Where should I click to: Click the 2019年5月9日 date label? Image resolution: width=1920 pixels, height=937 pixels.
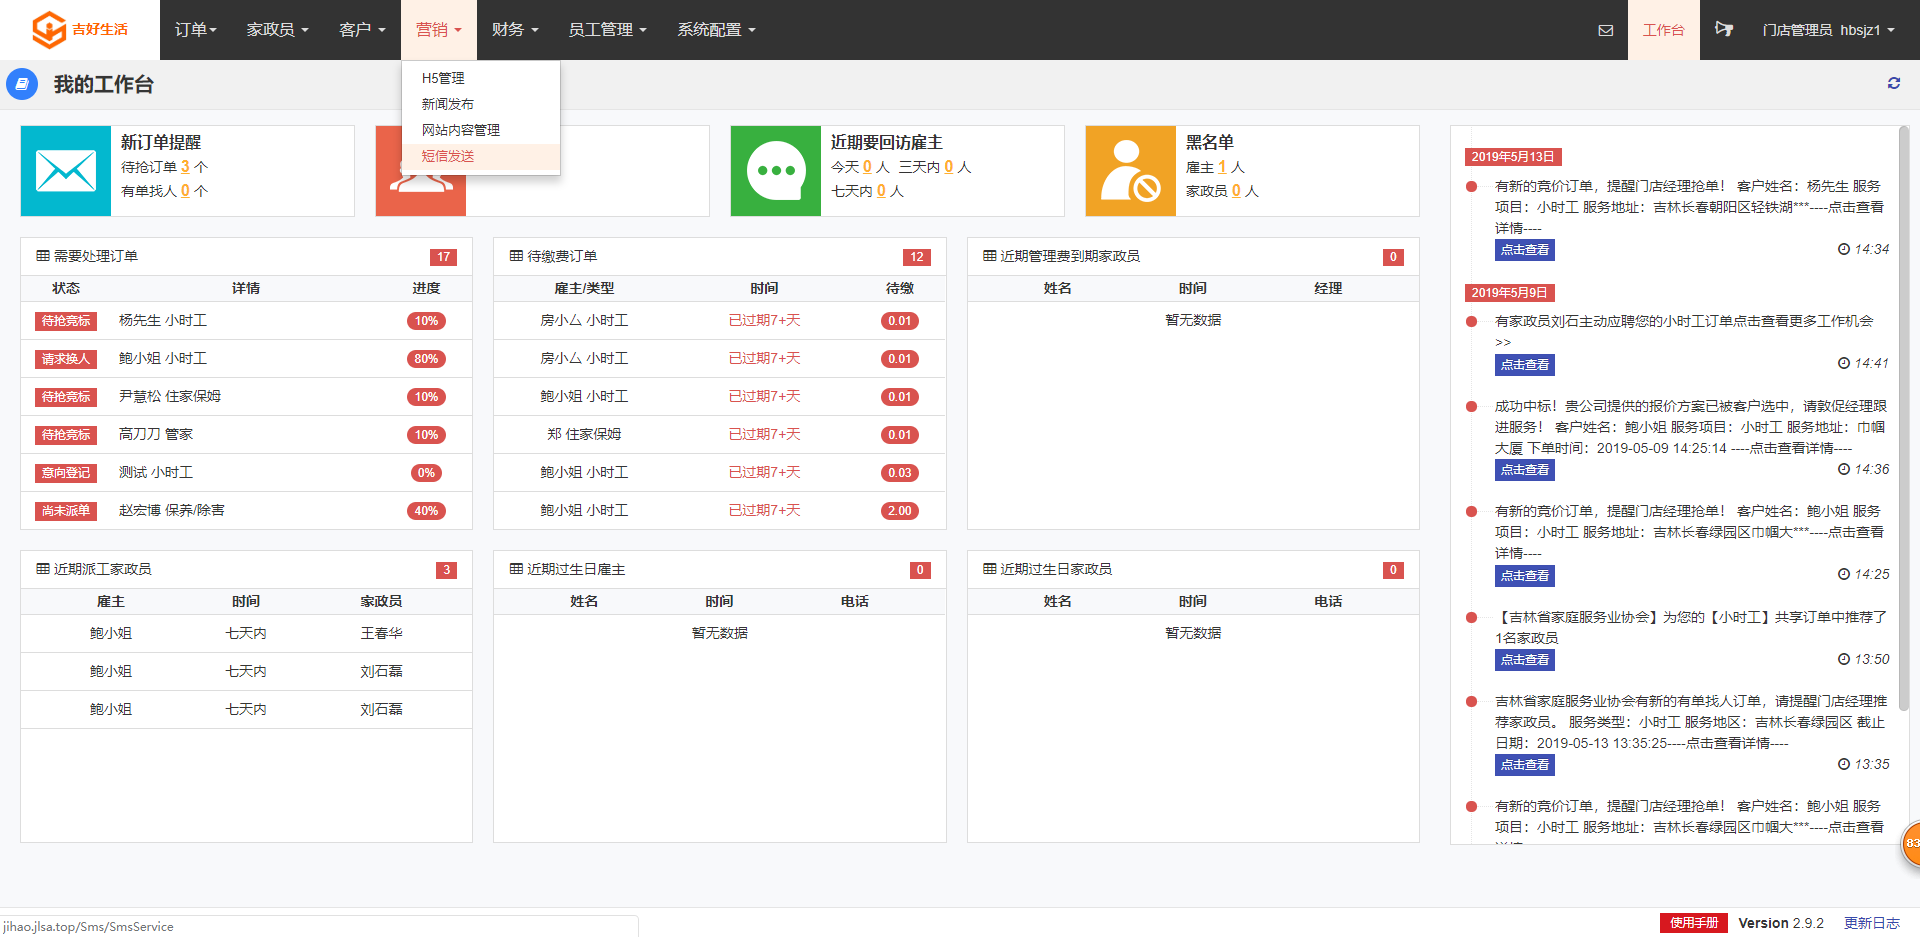point(1509,293)
